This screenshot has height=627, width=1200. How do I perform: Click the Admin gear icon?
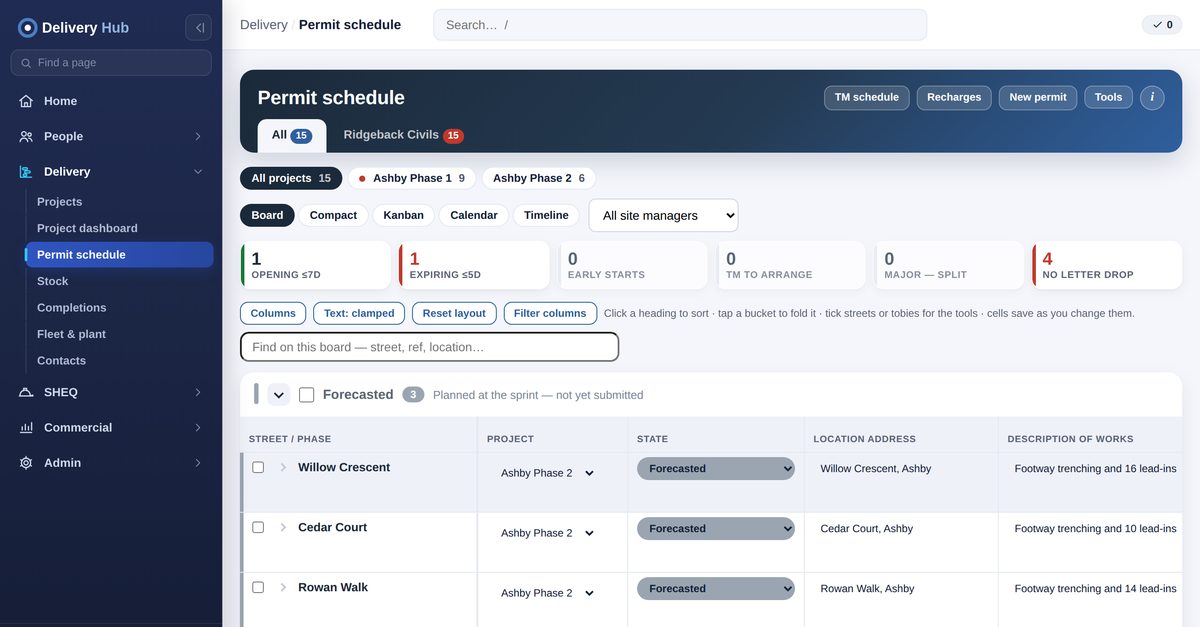pos(26,463)
